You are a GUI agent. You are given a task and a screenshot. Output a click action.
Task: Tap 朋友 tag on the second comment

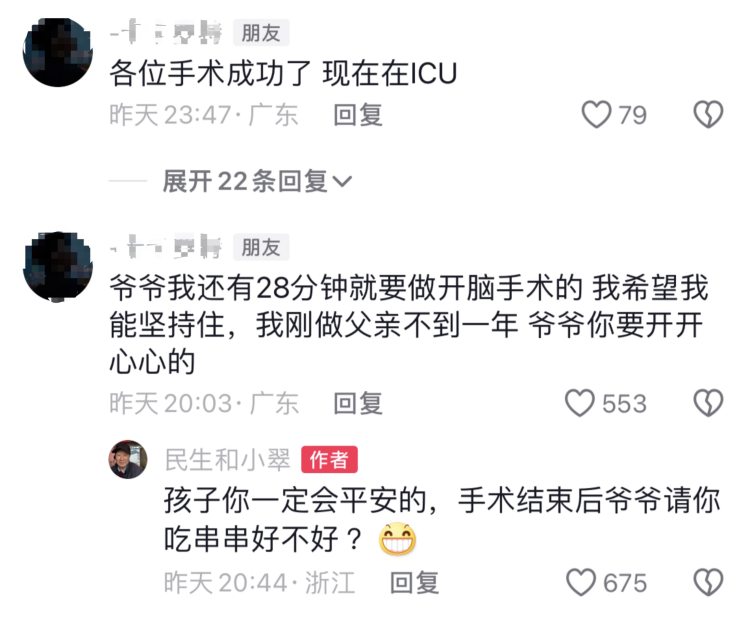point(261,247)
